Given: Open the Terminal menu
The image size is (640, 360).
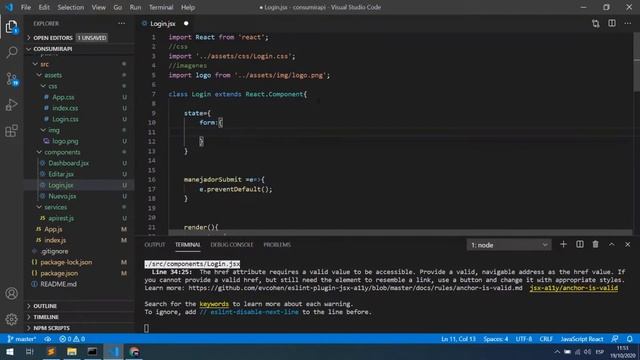Looking at the screenshot, I should (x=161, y=7).
